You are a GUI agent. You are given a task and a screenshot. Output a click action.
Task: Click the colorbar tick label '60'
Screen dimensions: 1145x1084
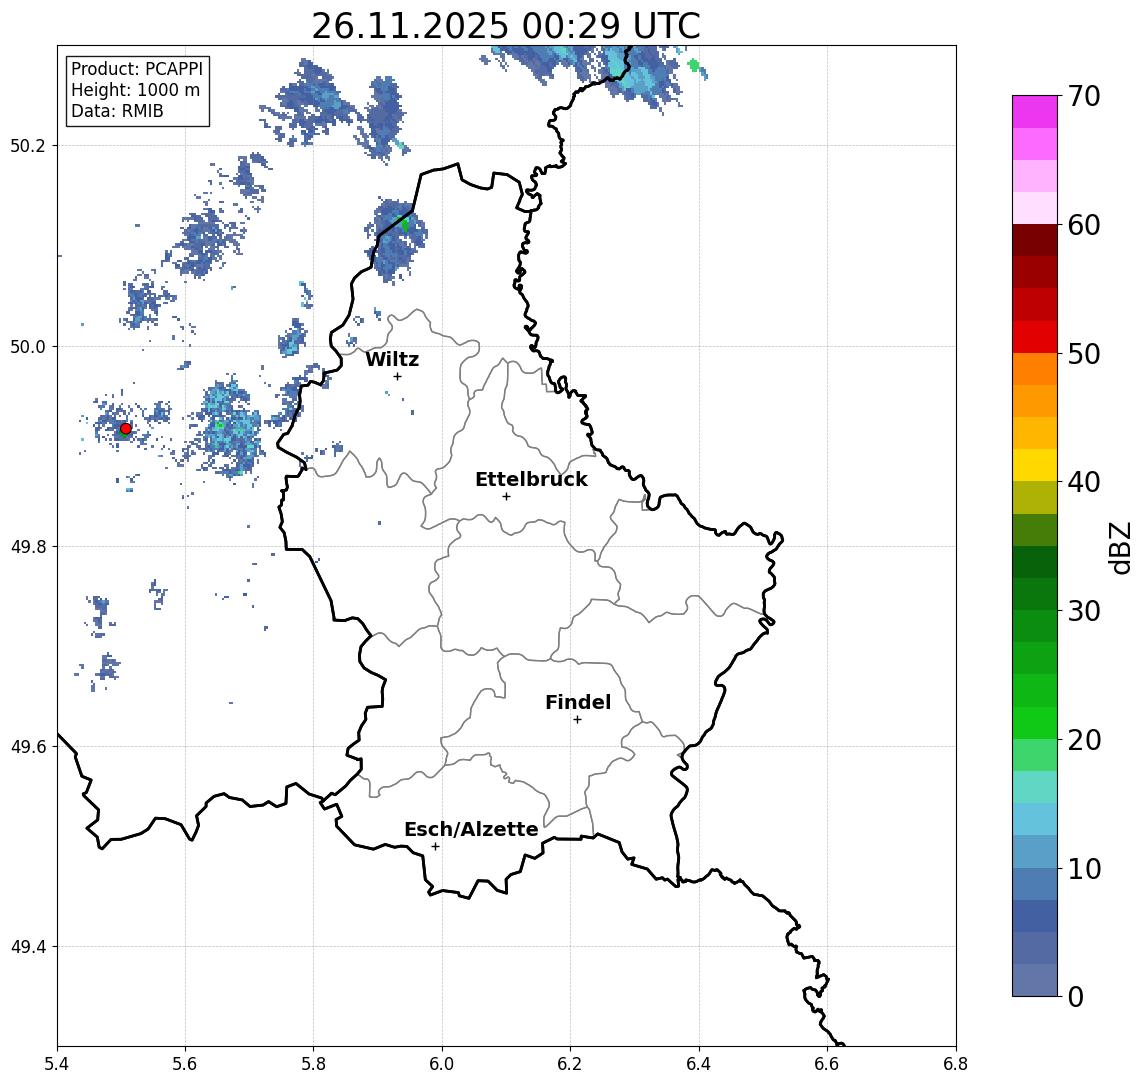(x=1084, y=225)
